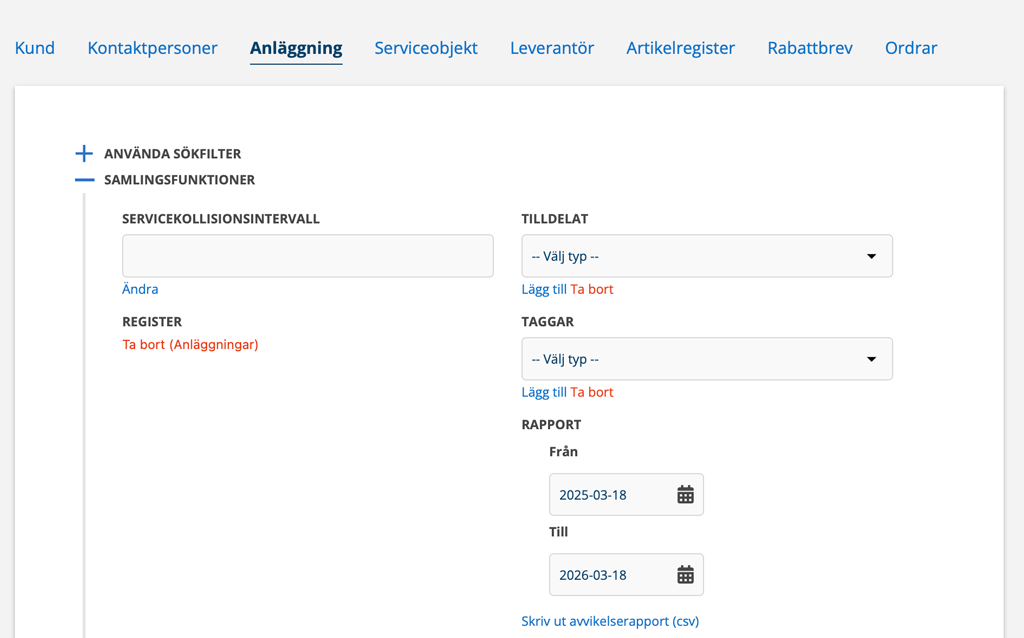Open the calendar picker for Till date
This screenshot has width=1024, height=638.
tap(685, 575)
